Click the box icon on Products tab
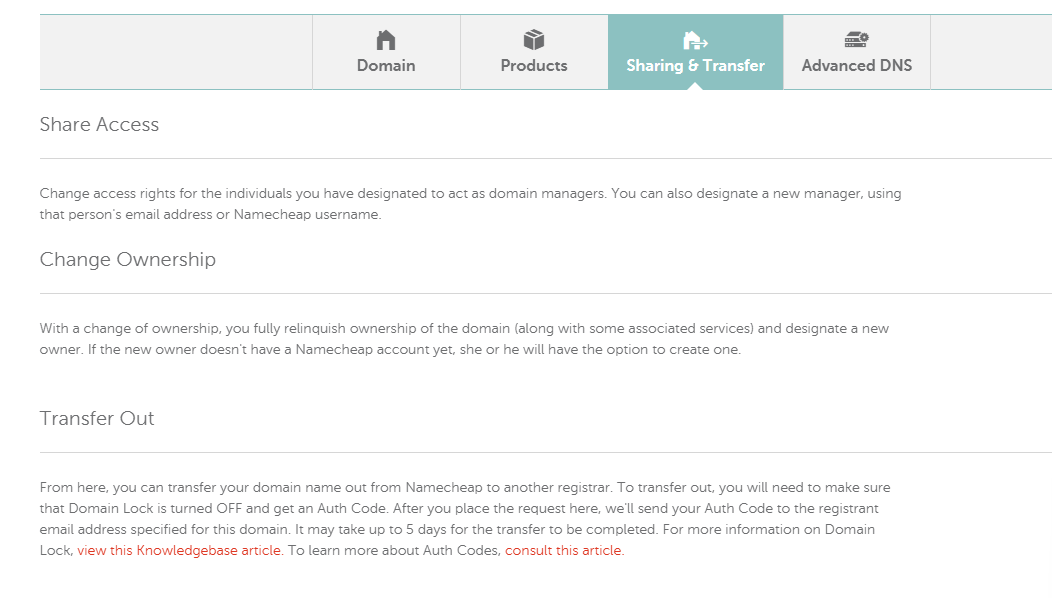Image resolution: width=1052 pixels, height=598 pixels. pyautogui.click(x=534, y=40)
